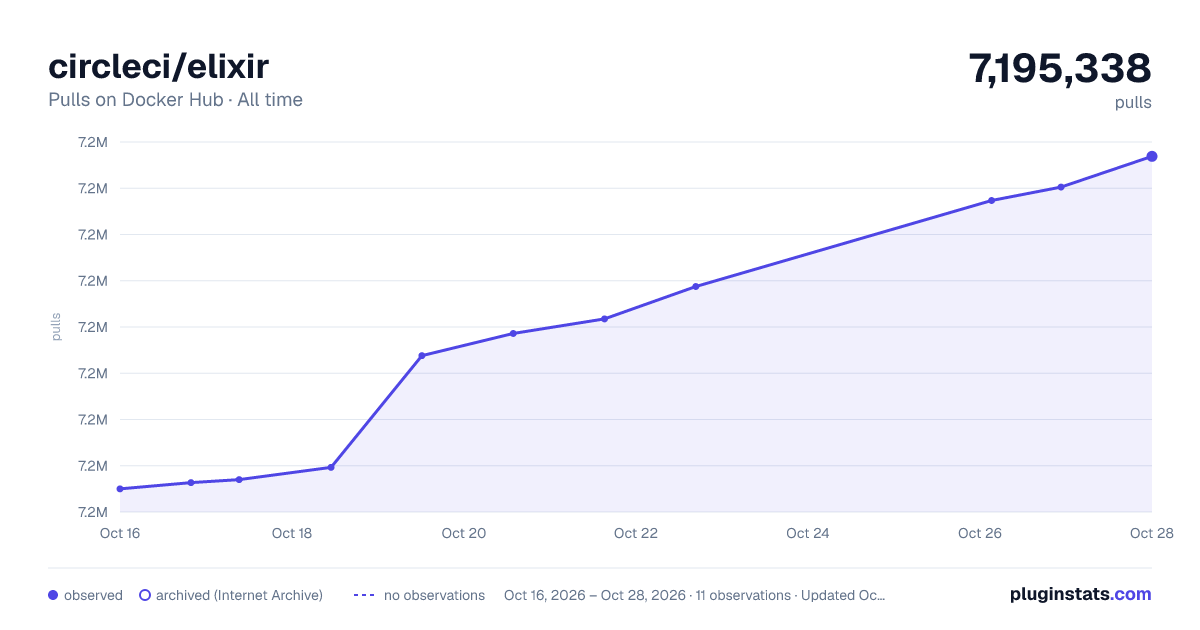Select the data point between Oct 22 and Oct 24
Image resolution: width=1200 pixels, height=630 pixels.
[x=696, y=286]
